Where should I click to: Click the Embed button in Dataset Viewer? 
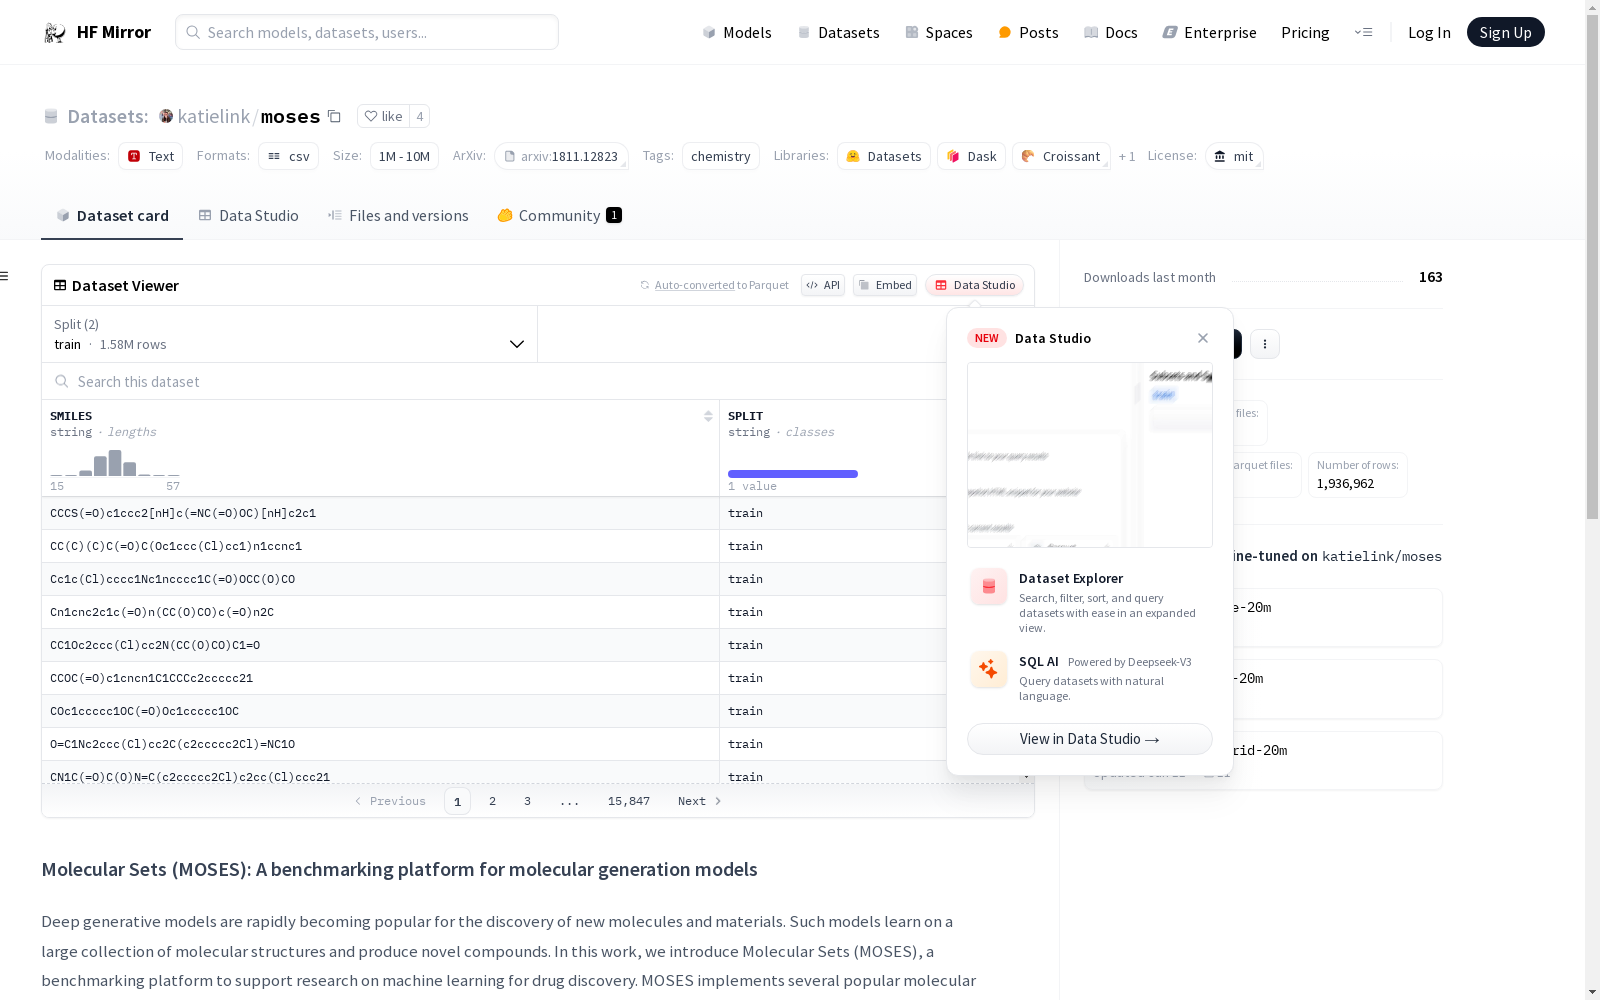pyautogui.click(x=885, y=285)
